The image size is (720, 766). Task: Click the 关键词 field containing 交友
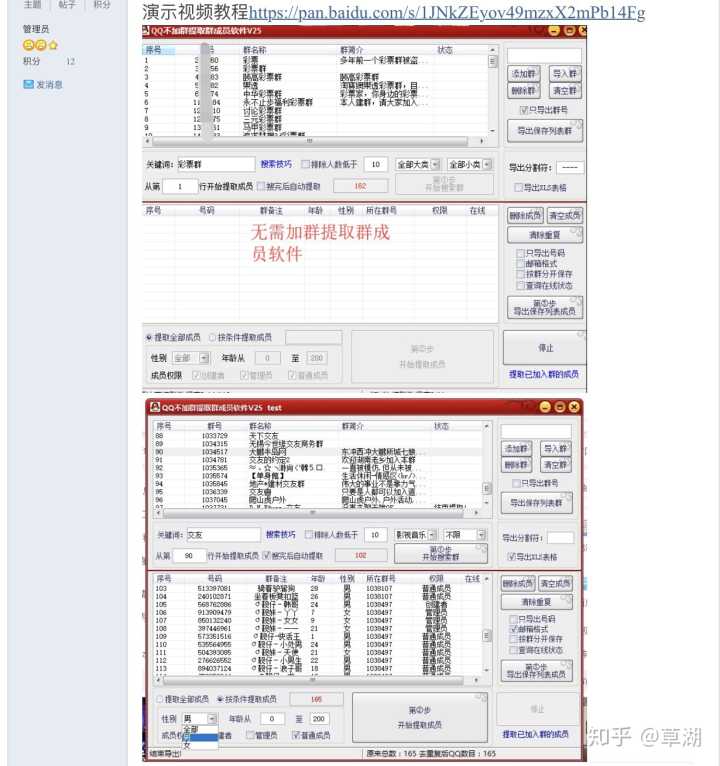[x=223, y=535]
